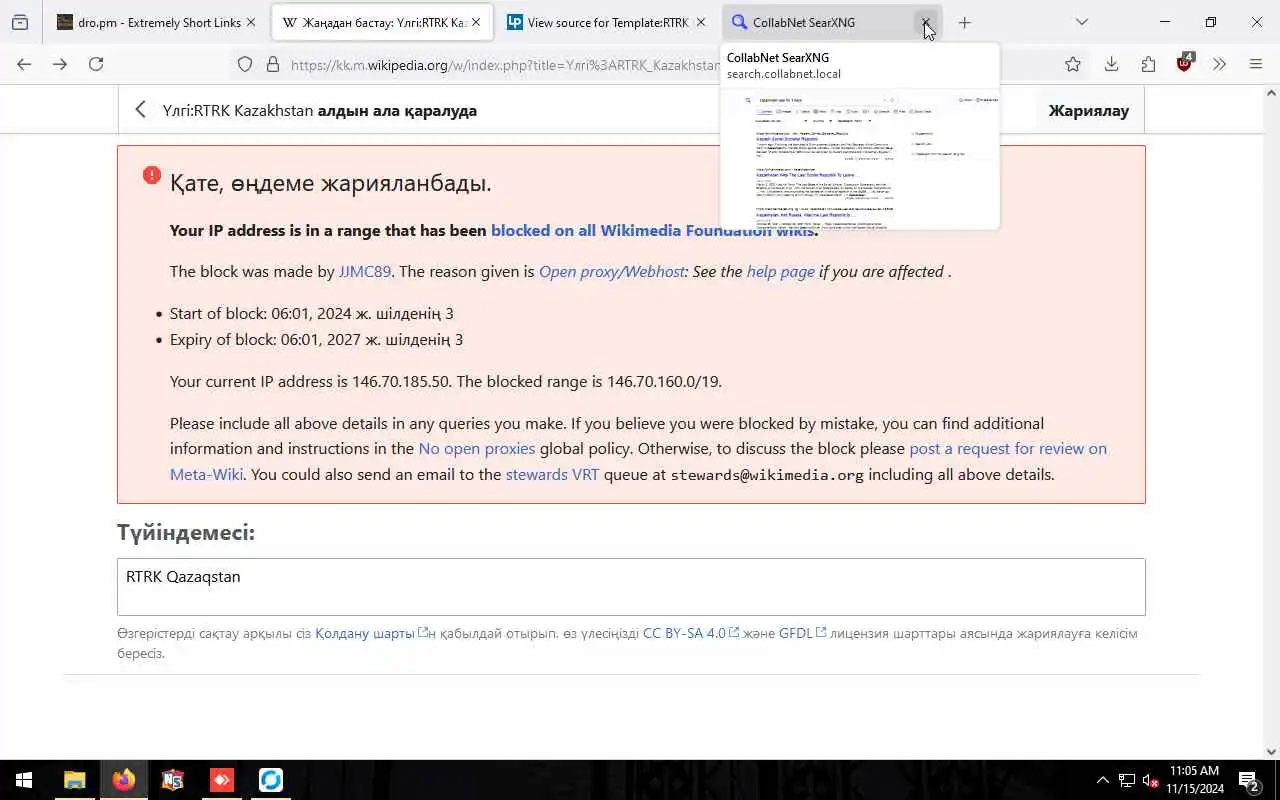The height and width of the screenshot is (800, 1280).
Task: Open network status tray icon
Action: click(1127, 780)
